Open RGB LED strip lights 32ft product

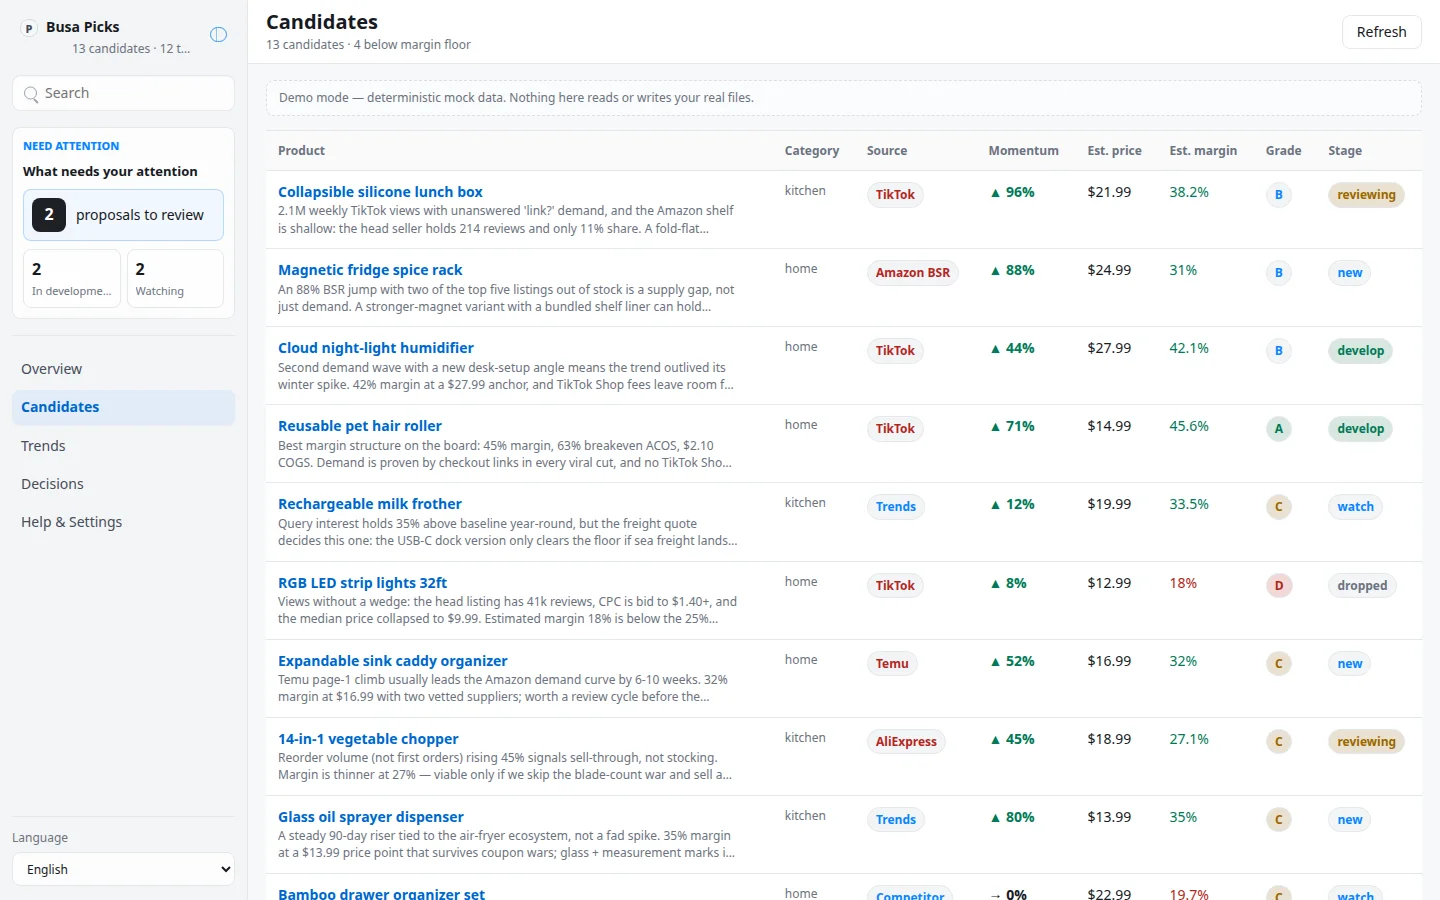pyautogui.click(x=362, y=583)
